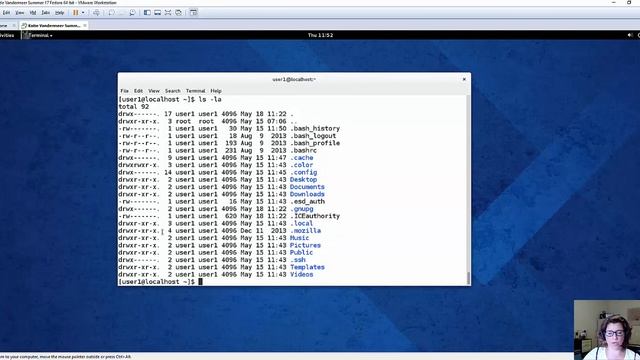Click the terminal vertical scrollbar
The height and width of the screenshot is (360, 640).
point(468,190)
